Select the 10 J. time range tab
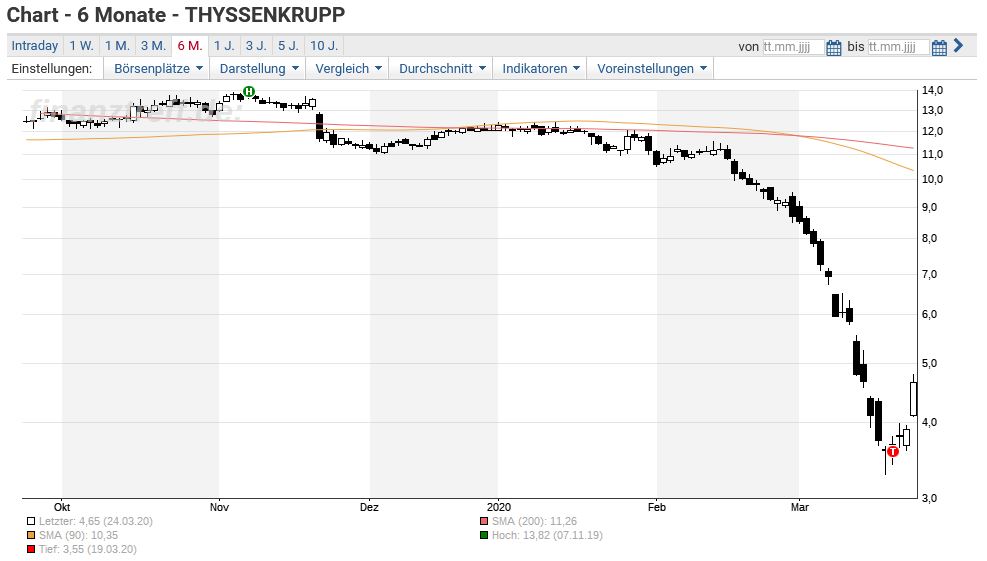Image resolution: width=987 pixels, height=561 pixels. coord(324,46)
